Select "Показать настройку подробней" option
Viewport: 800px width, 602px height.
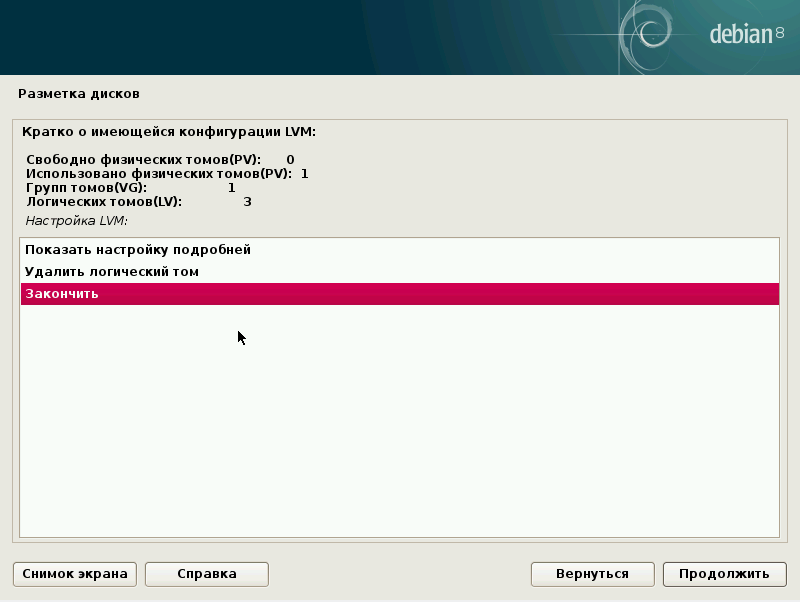click(138, 250)
